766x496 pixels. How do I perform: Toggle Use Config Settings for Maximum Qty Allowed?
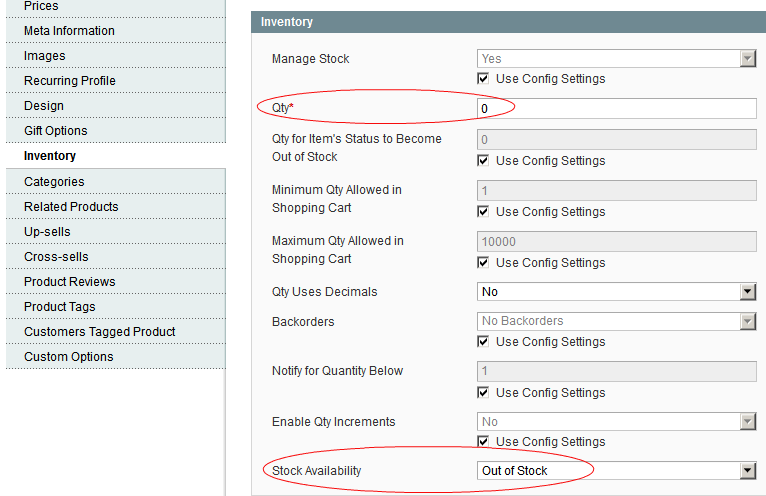483,263
